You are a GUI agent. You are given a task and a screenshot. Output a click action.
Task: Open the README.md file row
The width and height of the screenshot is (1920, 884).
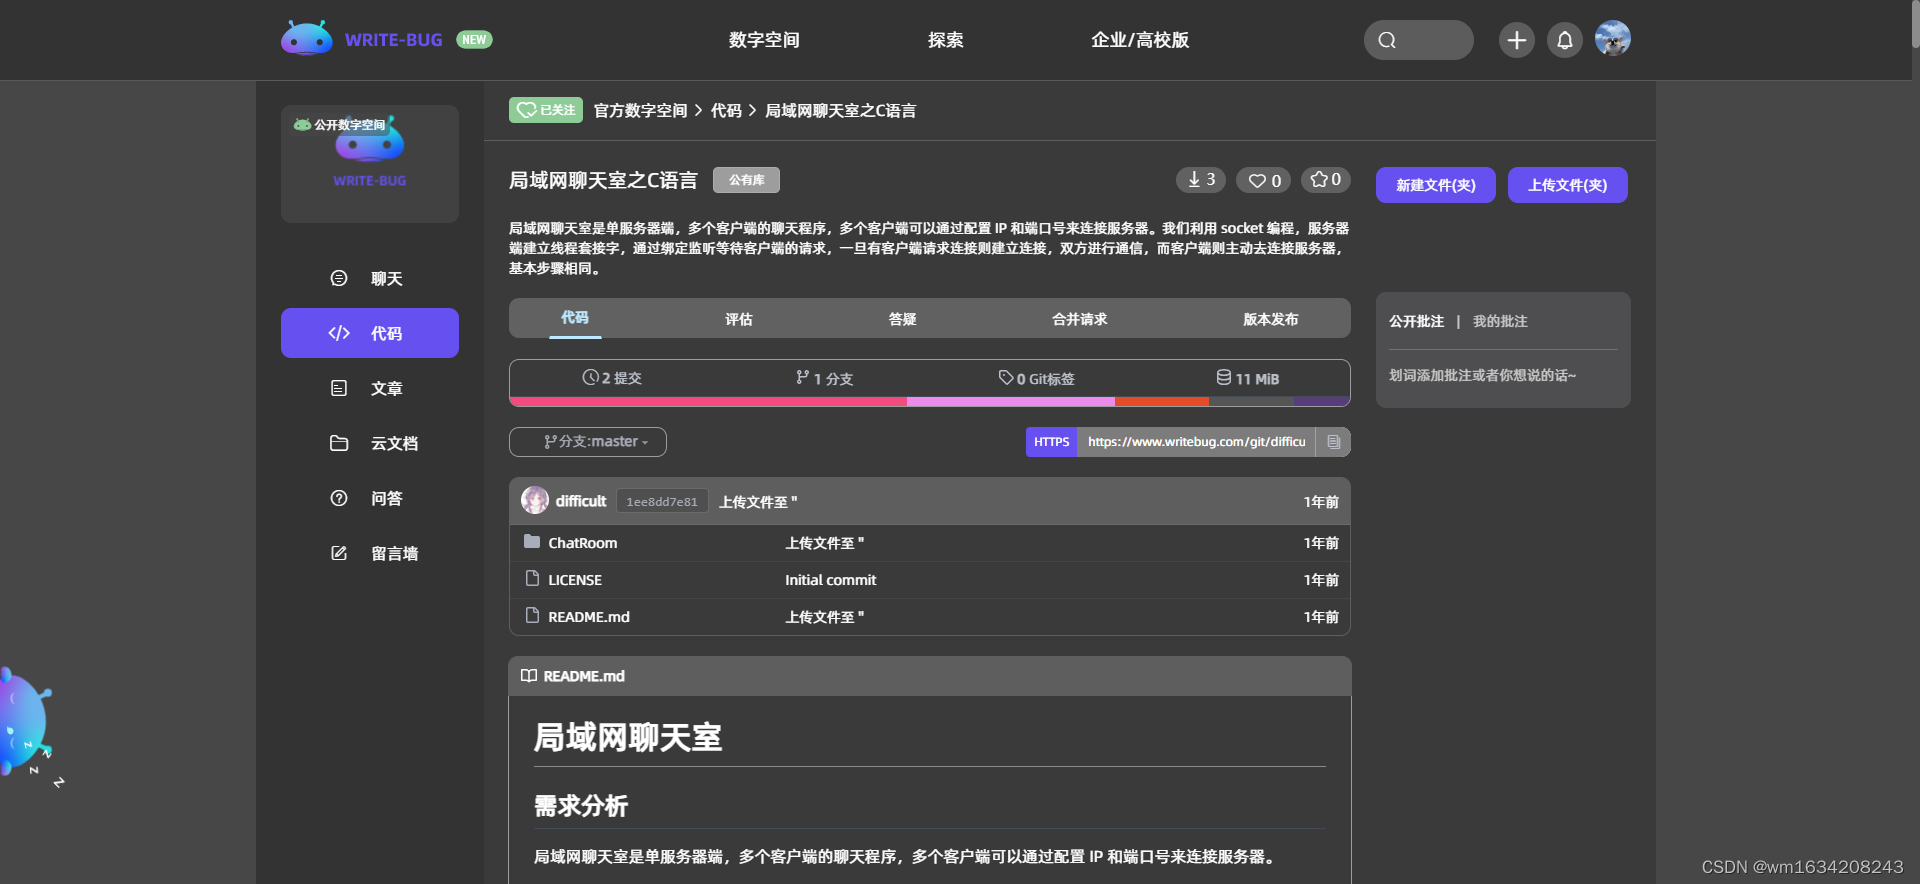[930, 617]
